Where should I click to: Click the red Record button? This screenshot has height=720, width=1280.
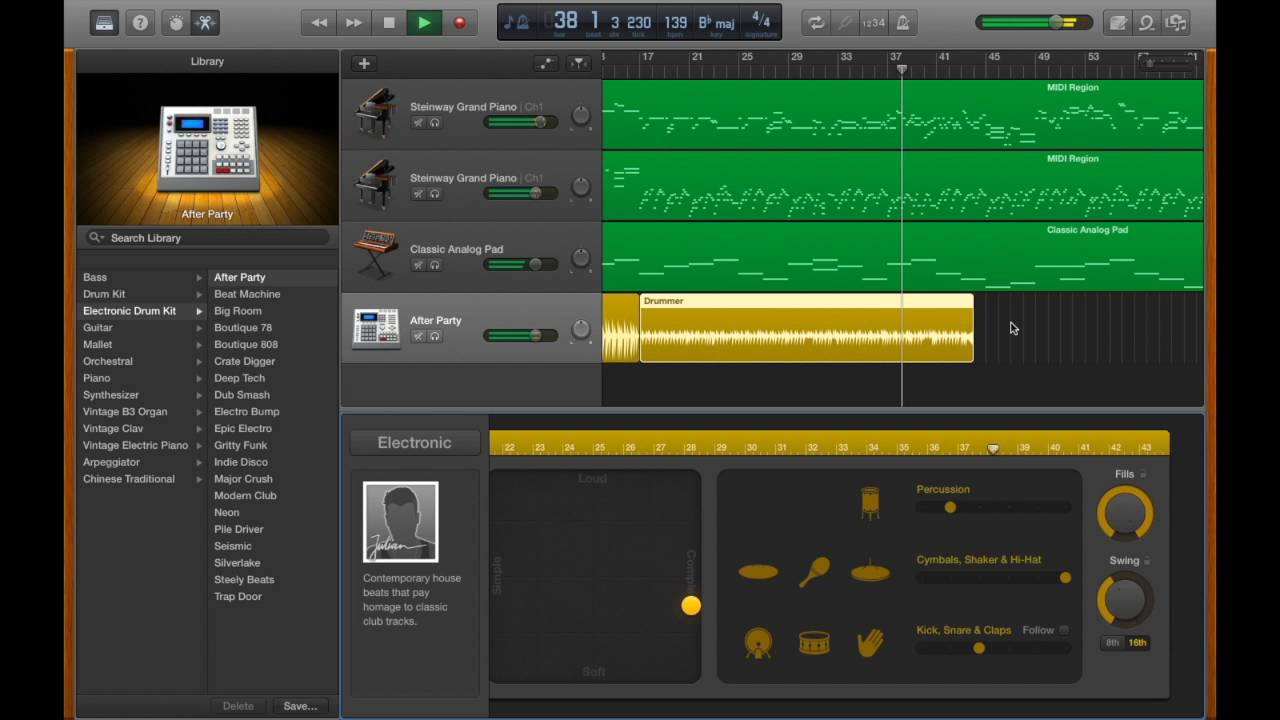point(460,22)
